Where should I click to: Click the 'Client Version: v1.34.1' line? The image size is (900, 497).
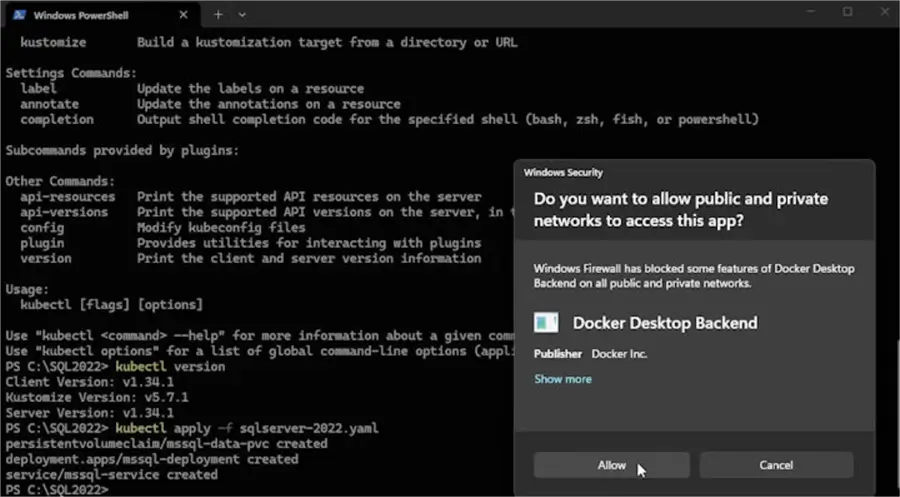(x=90, y=382)
